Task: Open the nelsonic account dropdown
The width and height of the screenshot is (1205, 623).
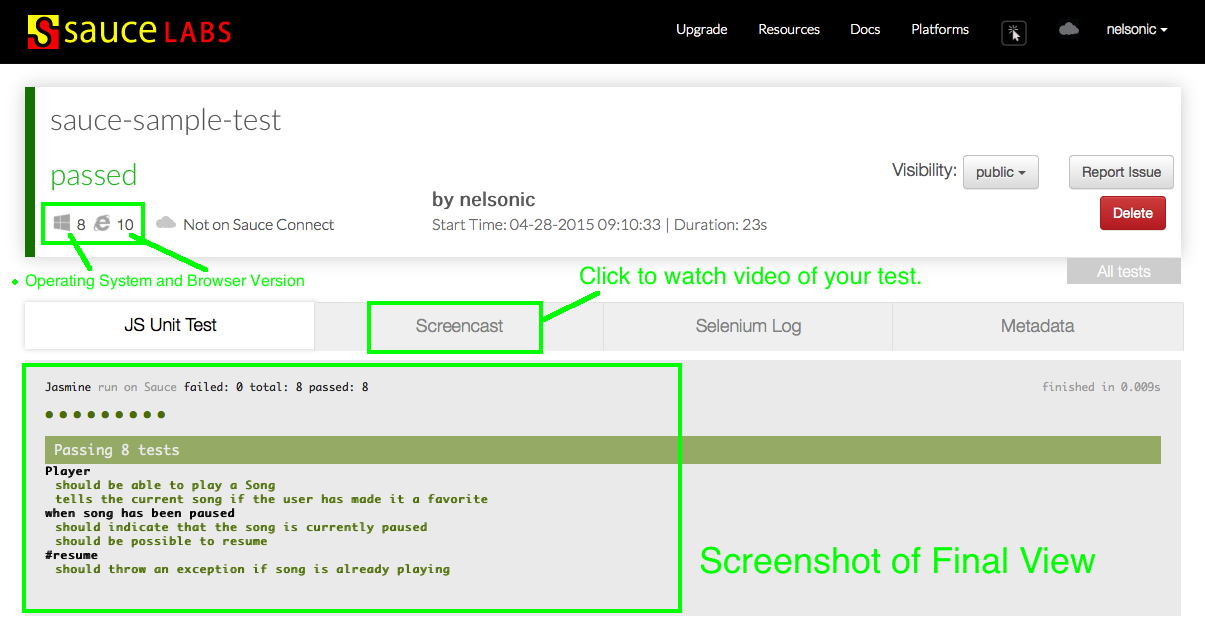Action: pyautogui.click(x=1137, y=30)
